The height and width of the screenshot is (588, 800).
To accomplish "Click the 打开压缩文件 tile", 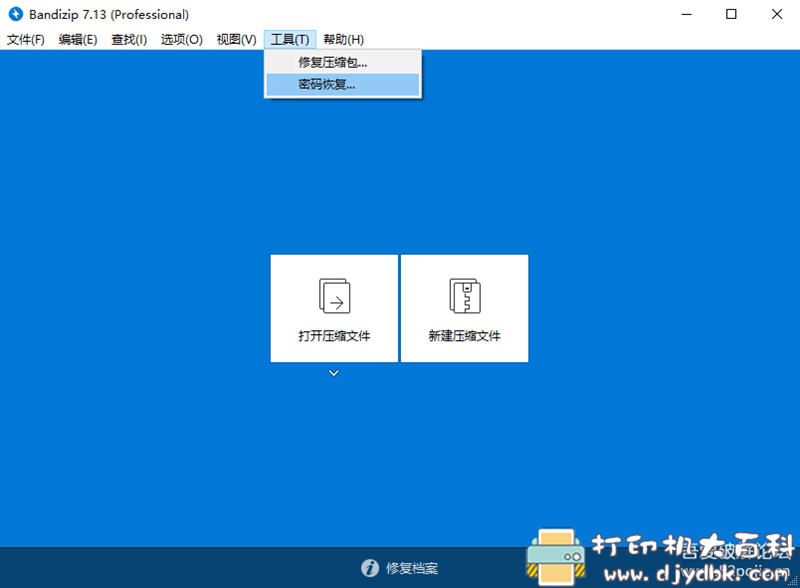I will coord(334,308).
